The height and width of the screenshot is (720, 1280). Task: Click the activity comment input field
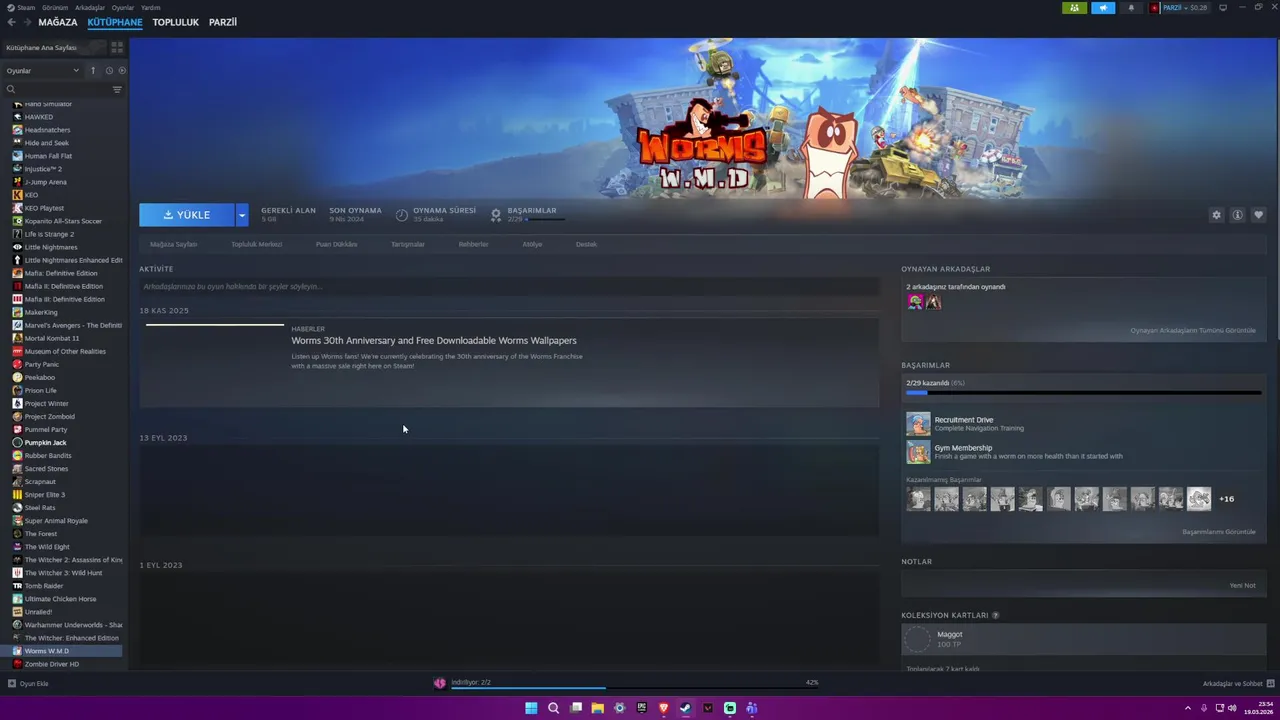tap(509, 286)
